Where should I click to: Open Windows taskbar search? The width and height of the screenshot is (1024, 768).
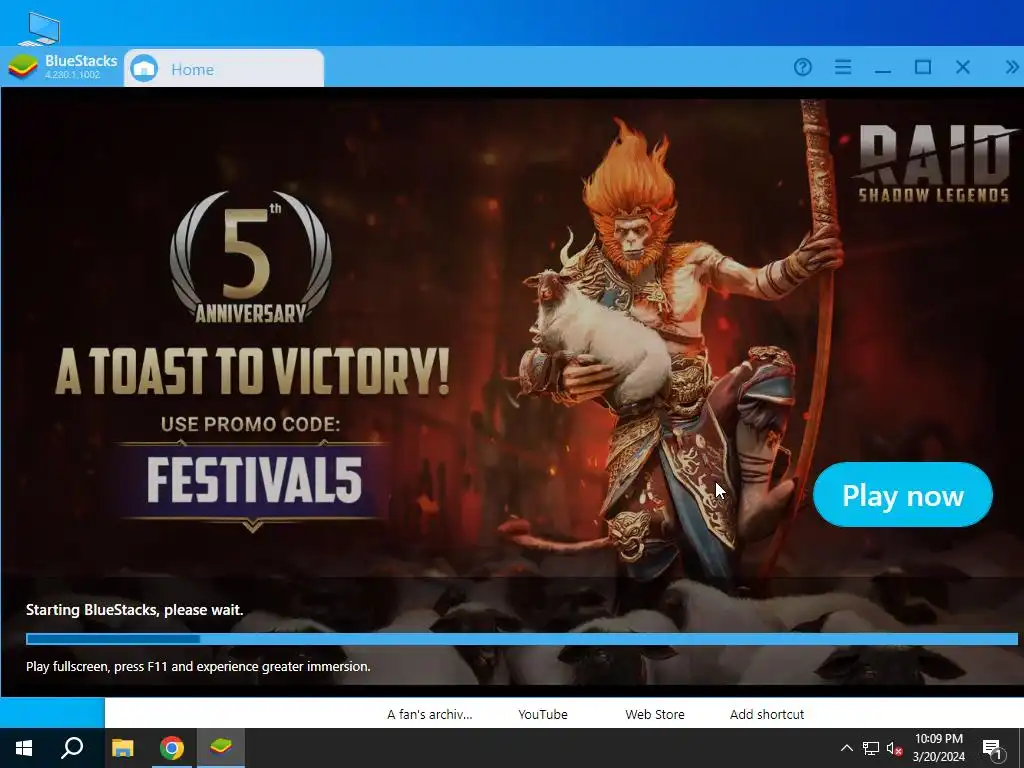(x=72, y=748)
